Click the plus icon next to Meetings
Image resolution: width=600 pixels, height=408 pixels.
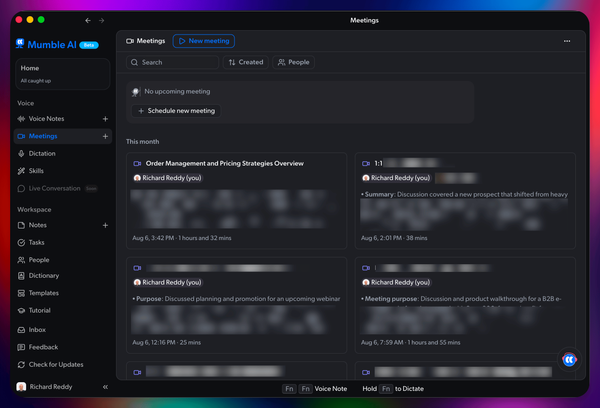pos(105,136)
